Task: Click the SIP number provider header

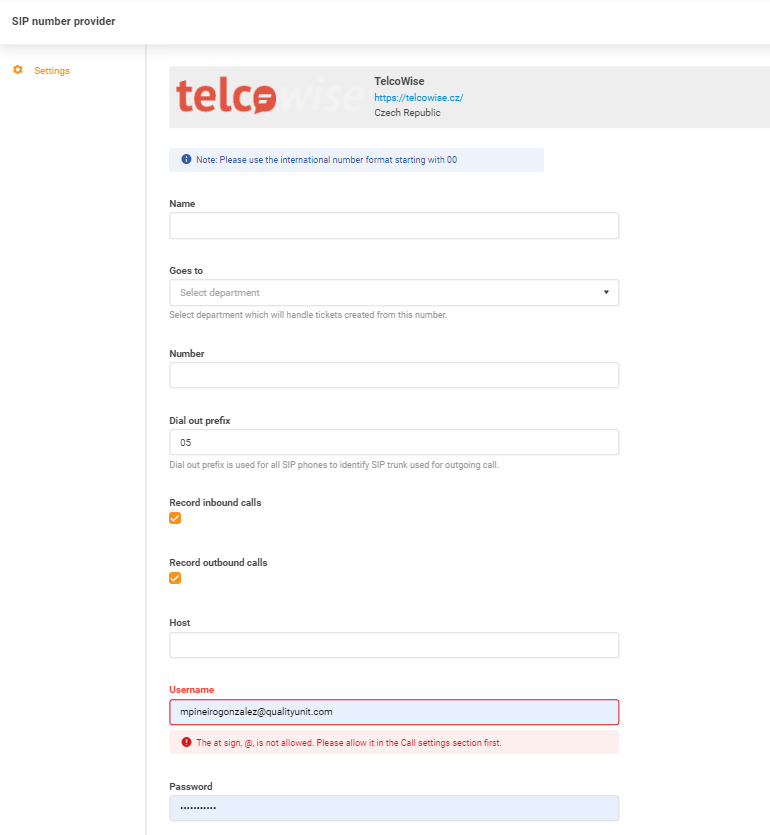Action: [63, 20]
